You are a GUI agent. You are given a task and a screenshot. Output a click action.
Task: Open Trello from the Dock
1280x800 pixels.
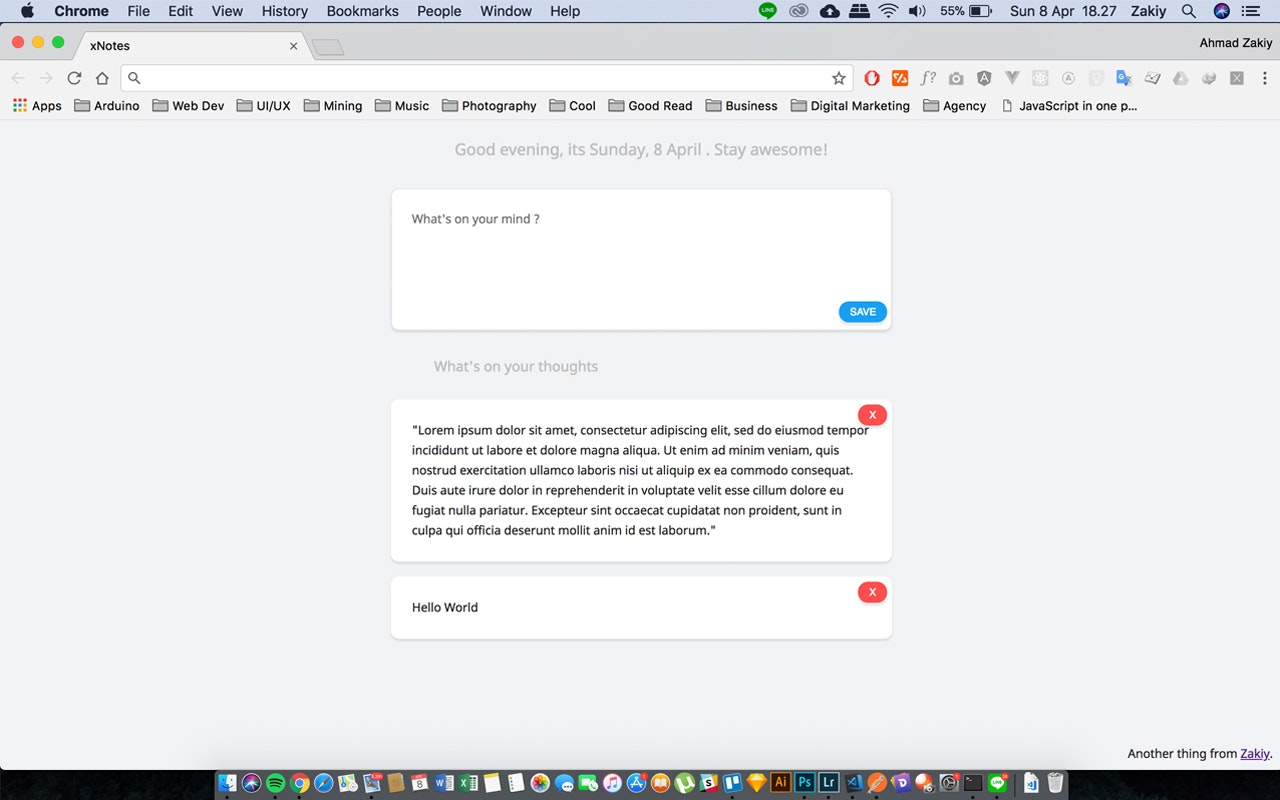point(733,783)
